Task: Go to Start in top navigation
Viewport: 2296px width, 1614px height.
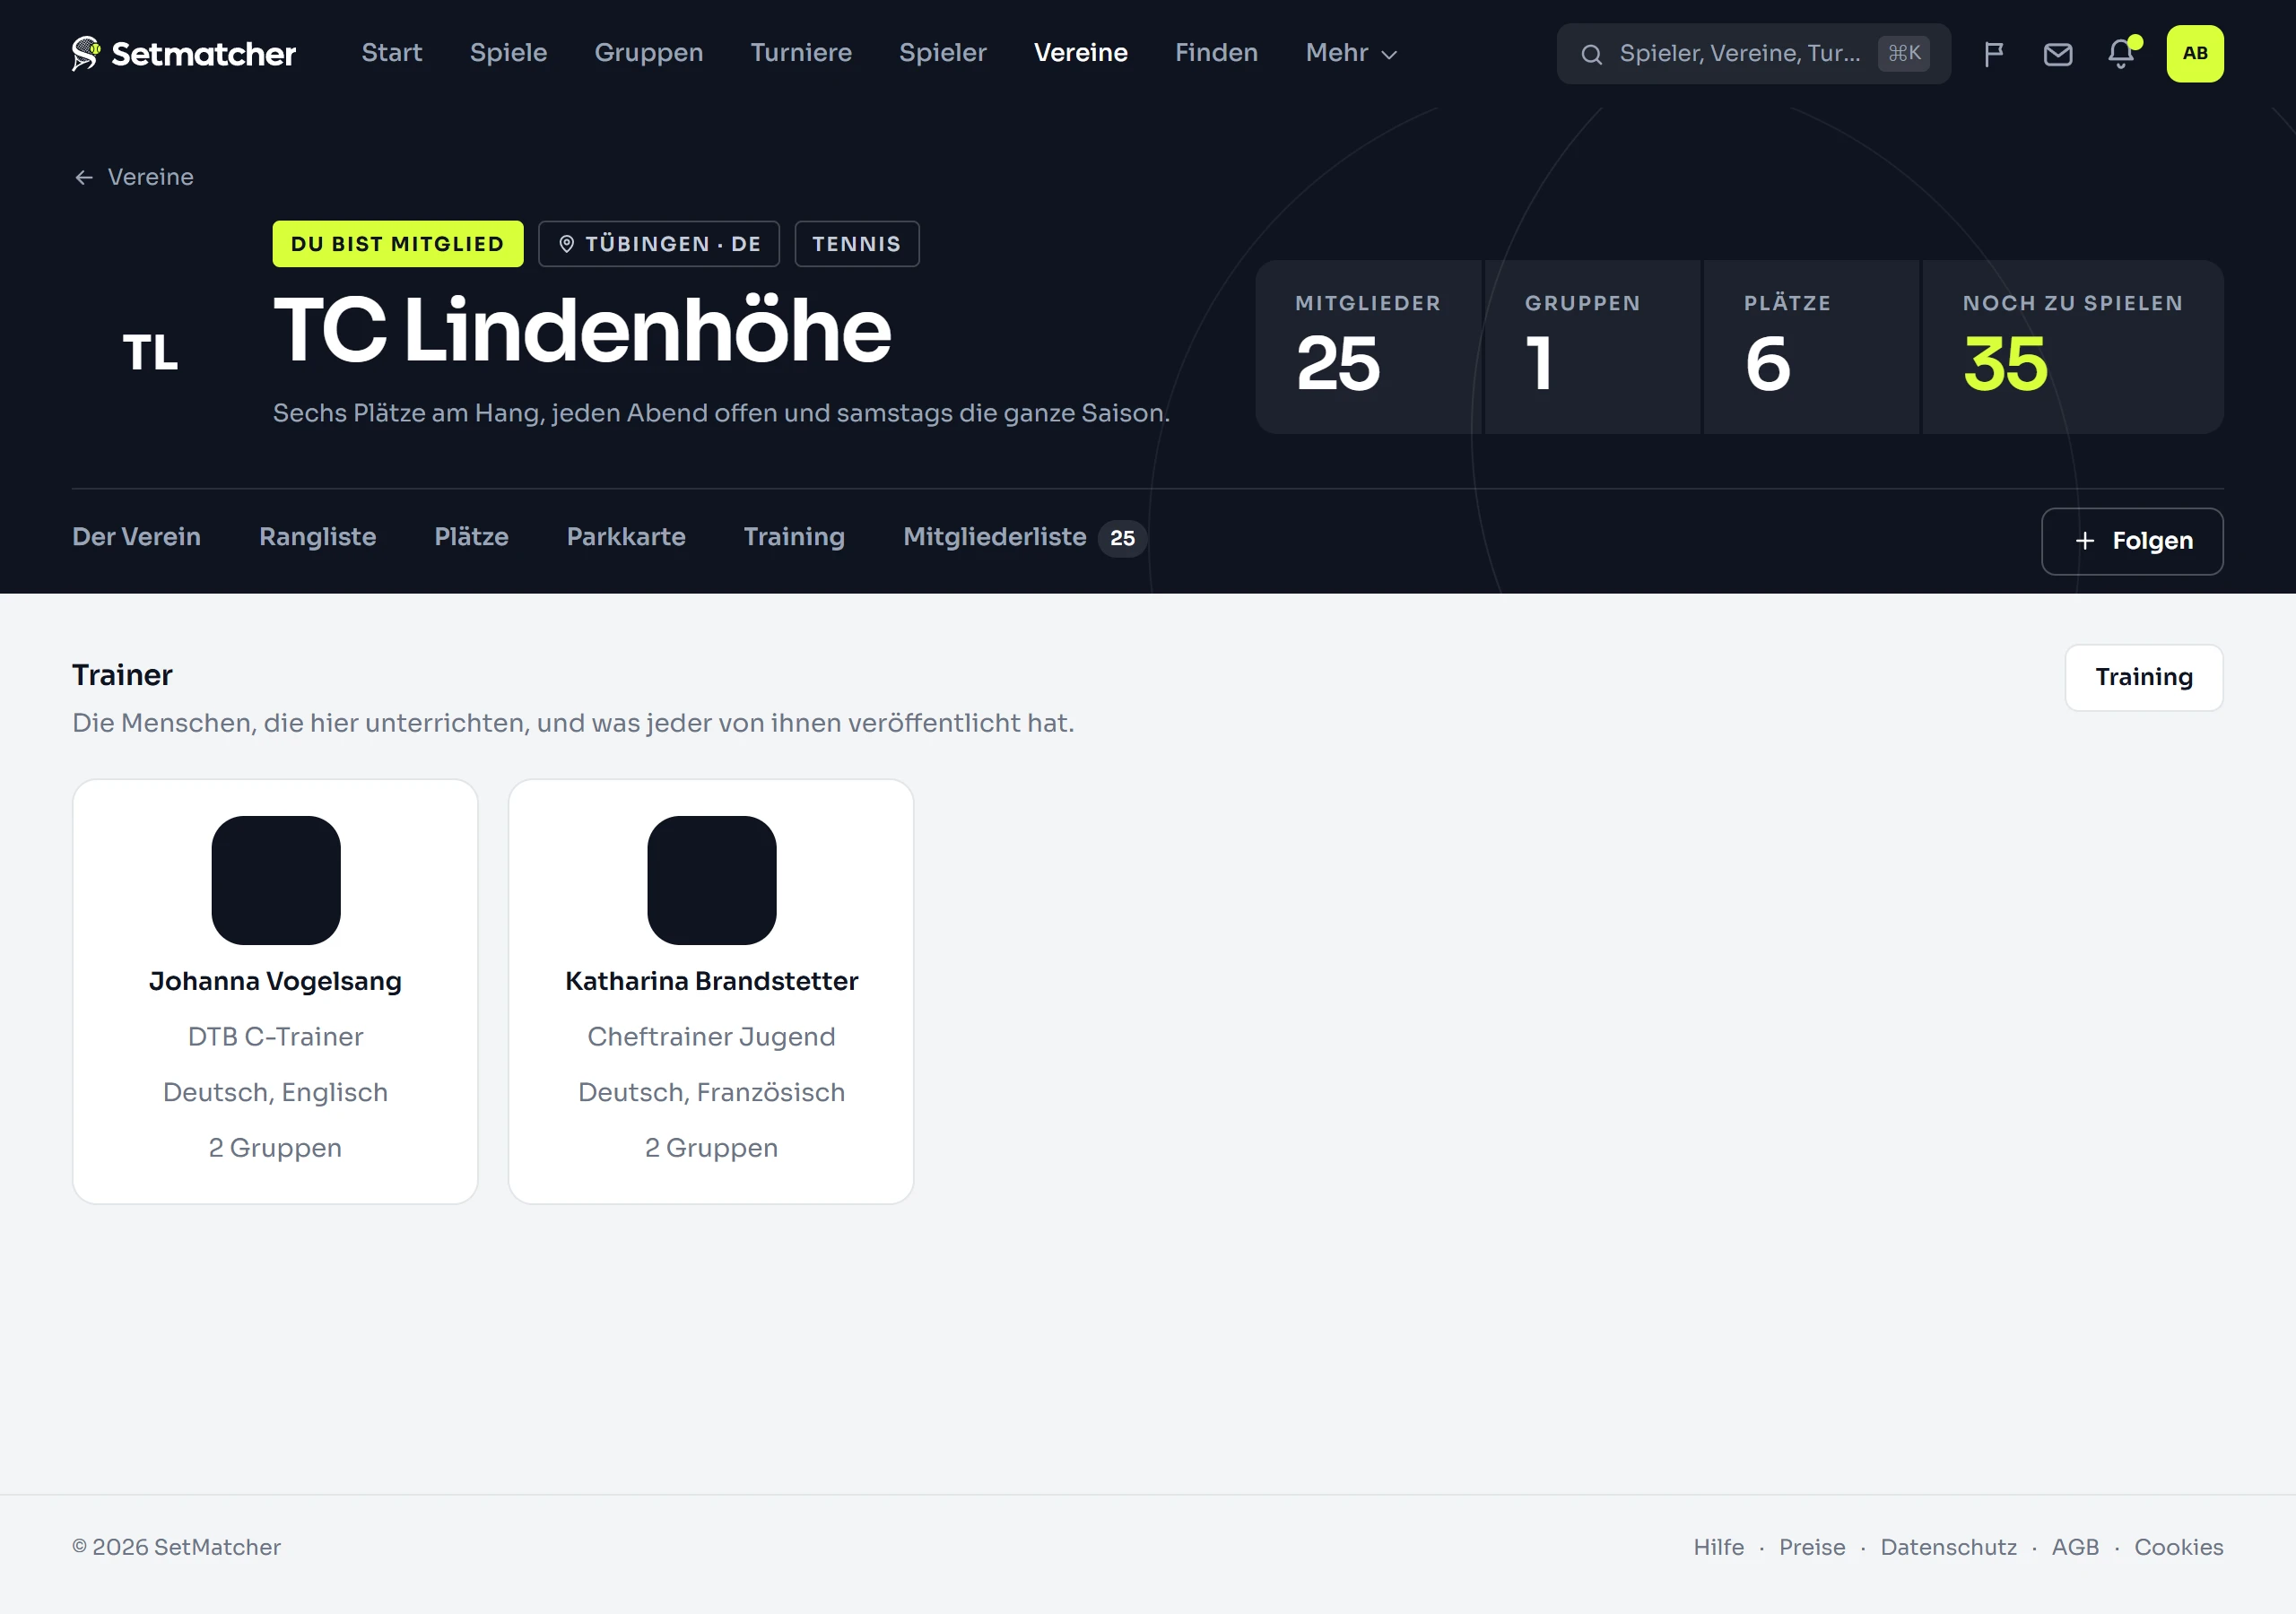Action: [x=391, y=53]
